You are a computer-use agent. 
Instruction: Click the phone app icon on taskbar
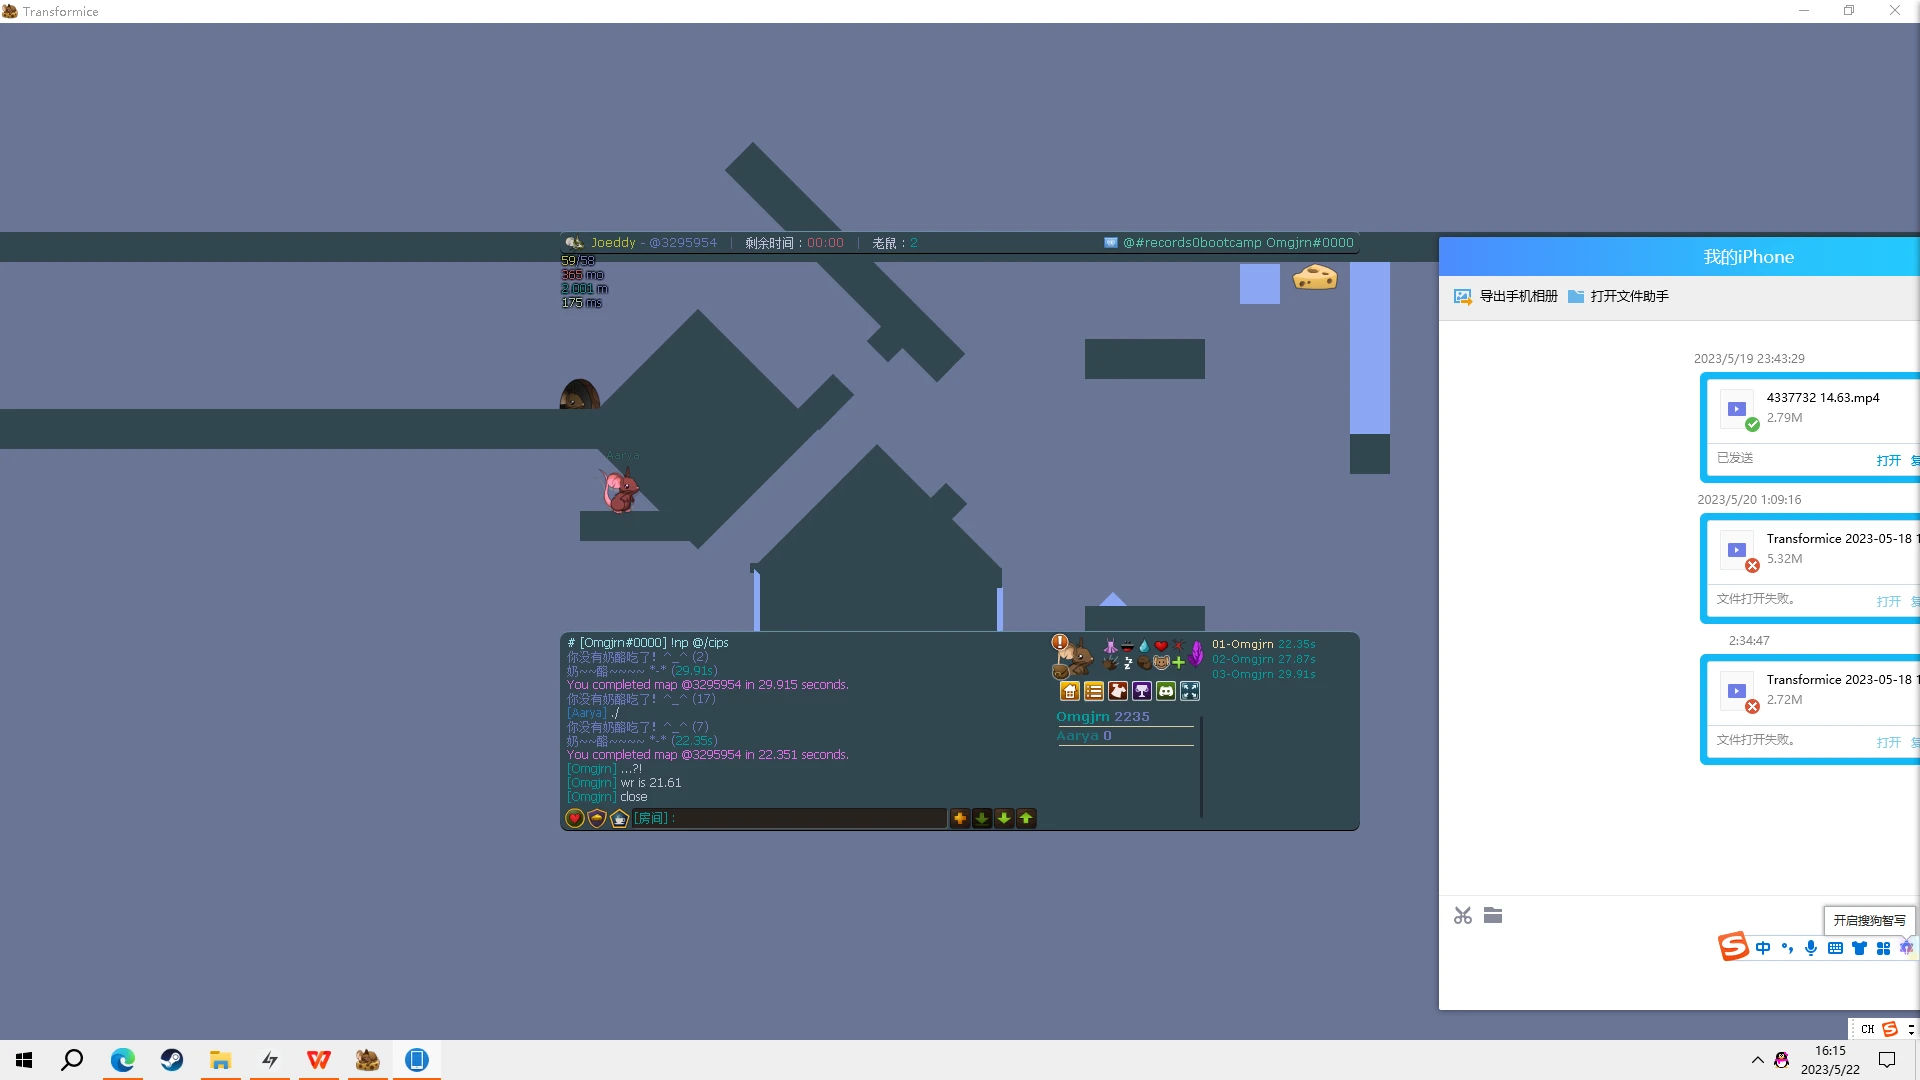417,1060
